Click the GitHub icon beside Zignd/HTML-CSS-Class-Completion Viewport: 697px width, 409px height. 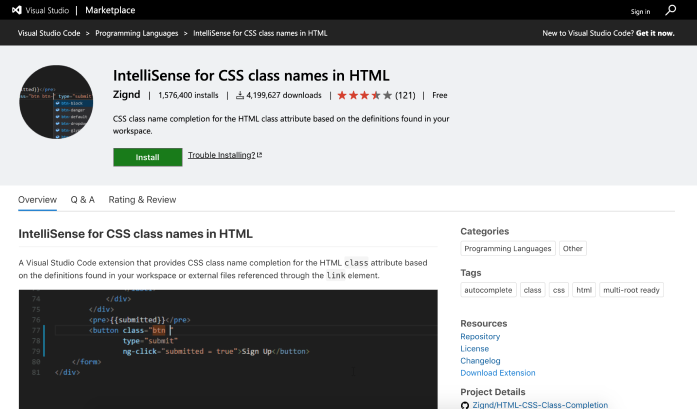(465, 405)
